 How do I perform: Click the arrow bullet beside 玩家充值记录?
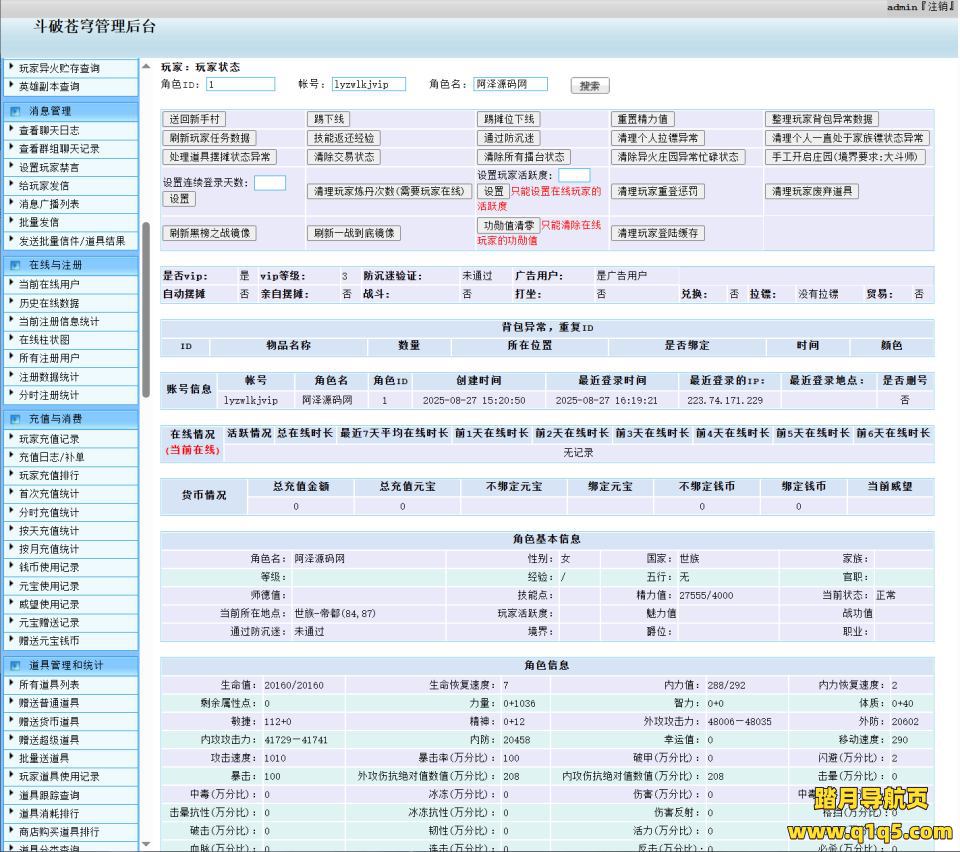pyautogui.click(x=11, y=438)
